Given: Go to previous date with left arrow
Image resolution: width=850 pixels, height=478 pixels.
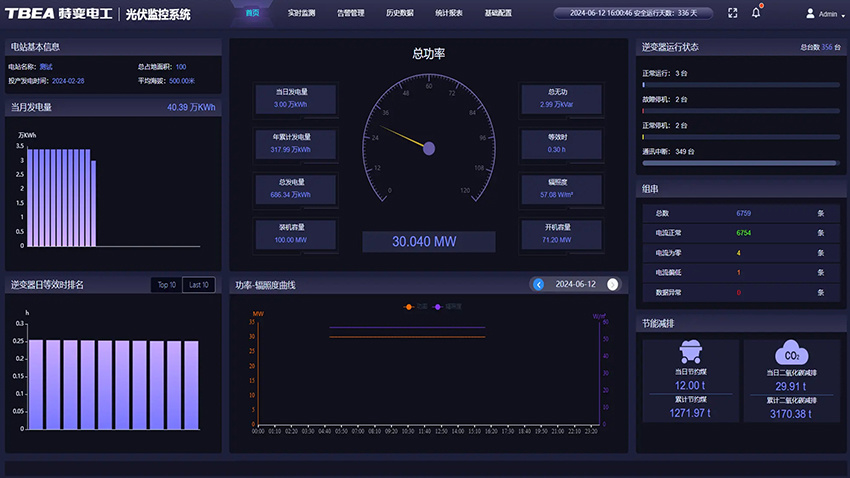Looking at the screenshot, I should [x=538, y=284].
